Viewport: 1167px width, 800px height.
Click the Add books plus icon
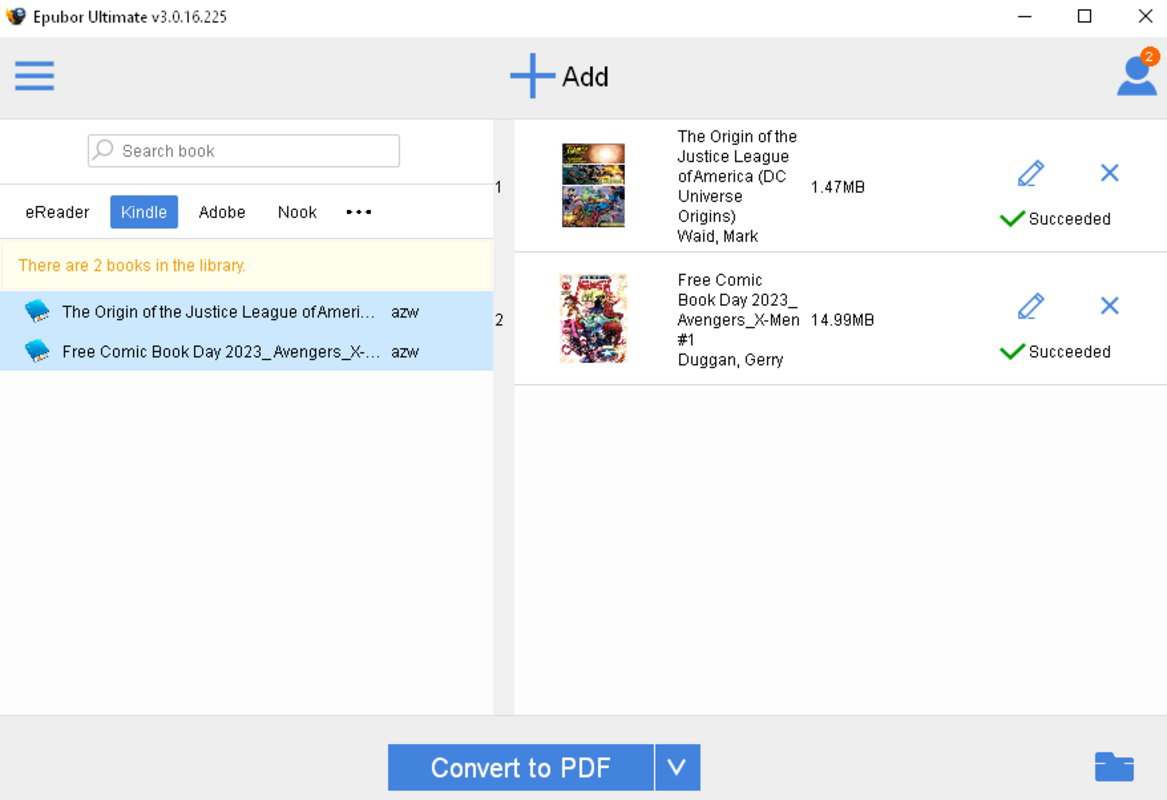pyautogui.click(x=532, y=75)
